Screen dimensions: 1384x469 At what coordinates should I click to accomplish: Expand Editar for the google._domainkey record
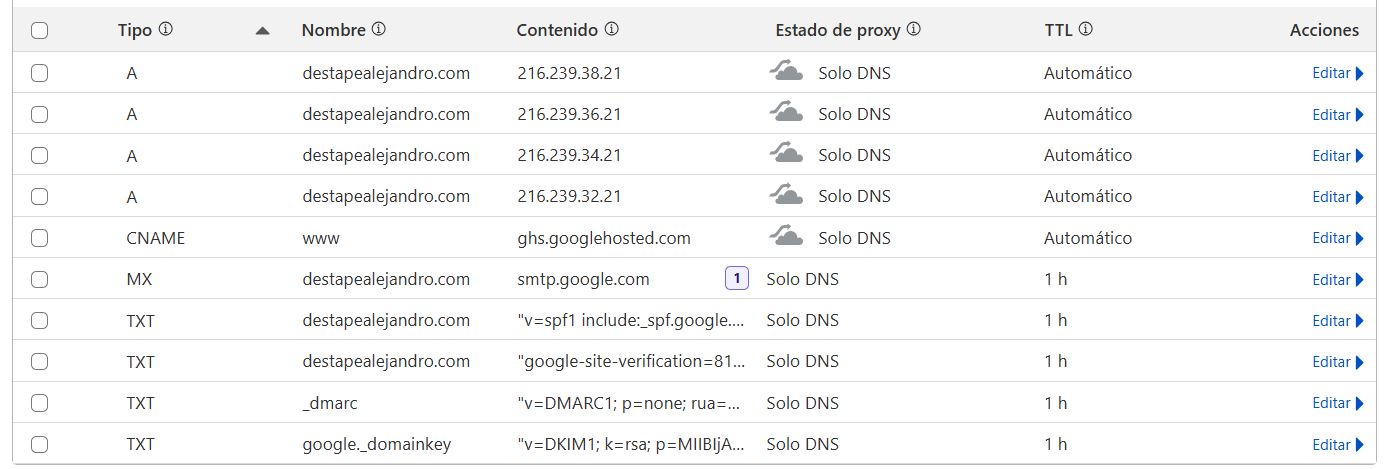coord(1337,445)
